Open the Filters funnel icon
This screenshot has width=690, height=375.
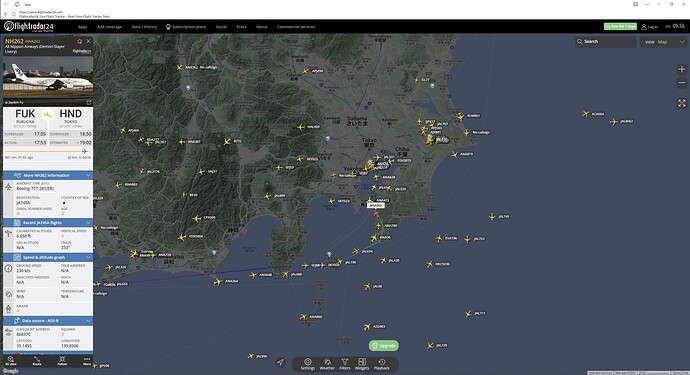tap(345, 364)
